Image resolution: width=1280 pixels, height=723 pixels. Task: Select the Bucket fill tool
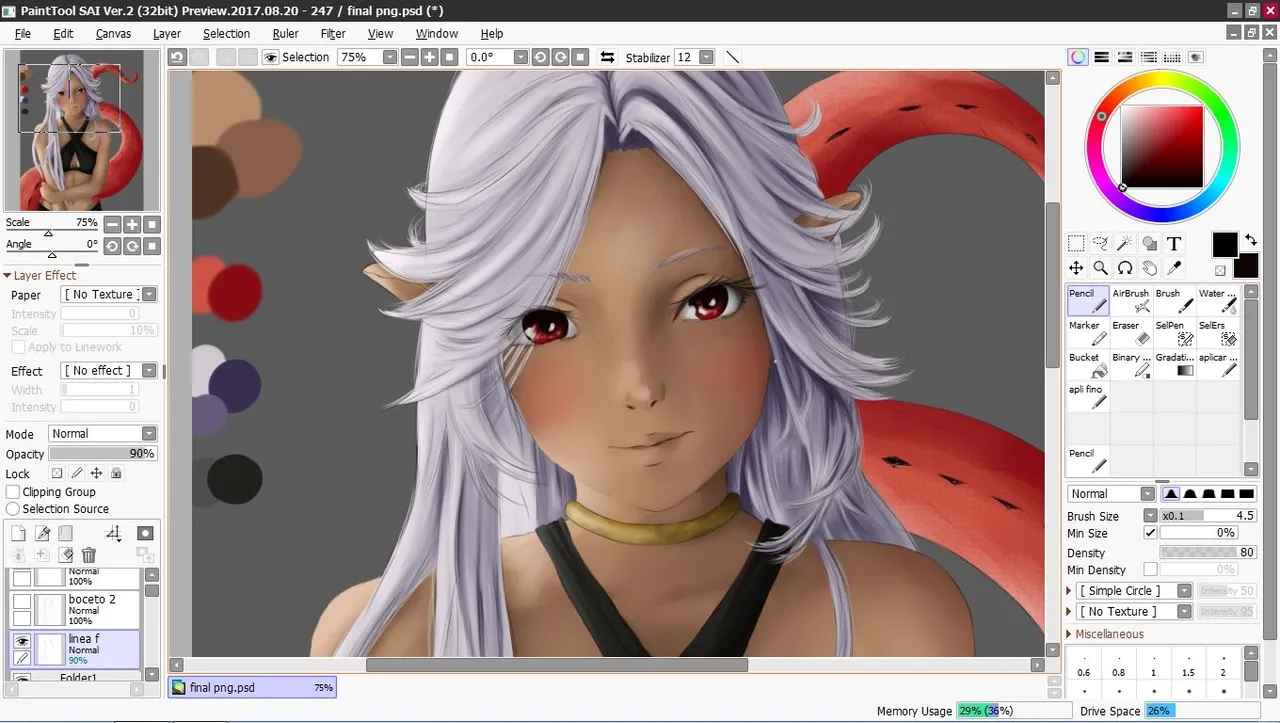(x=1088, y=365)
